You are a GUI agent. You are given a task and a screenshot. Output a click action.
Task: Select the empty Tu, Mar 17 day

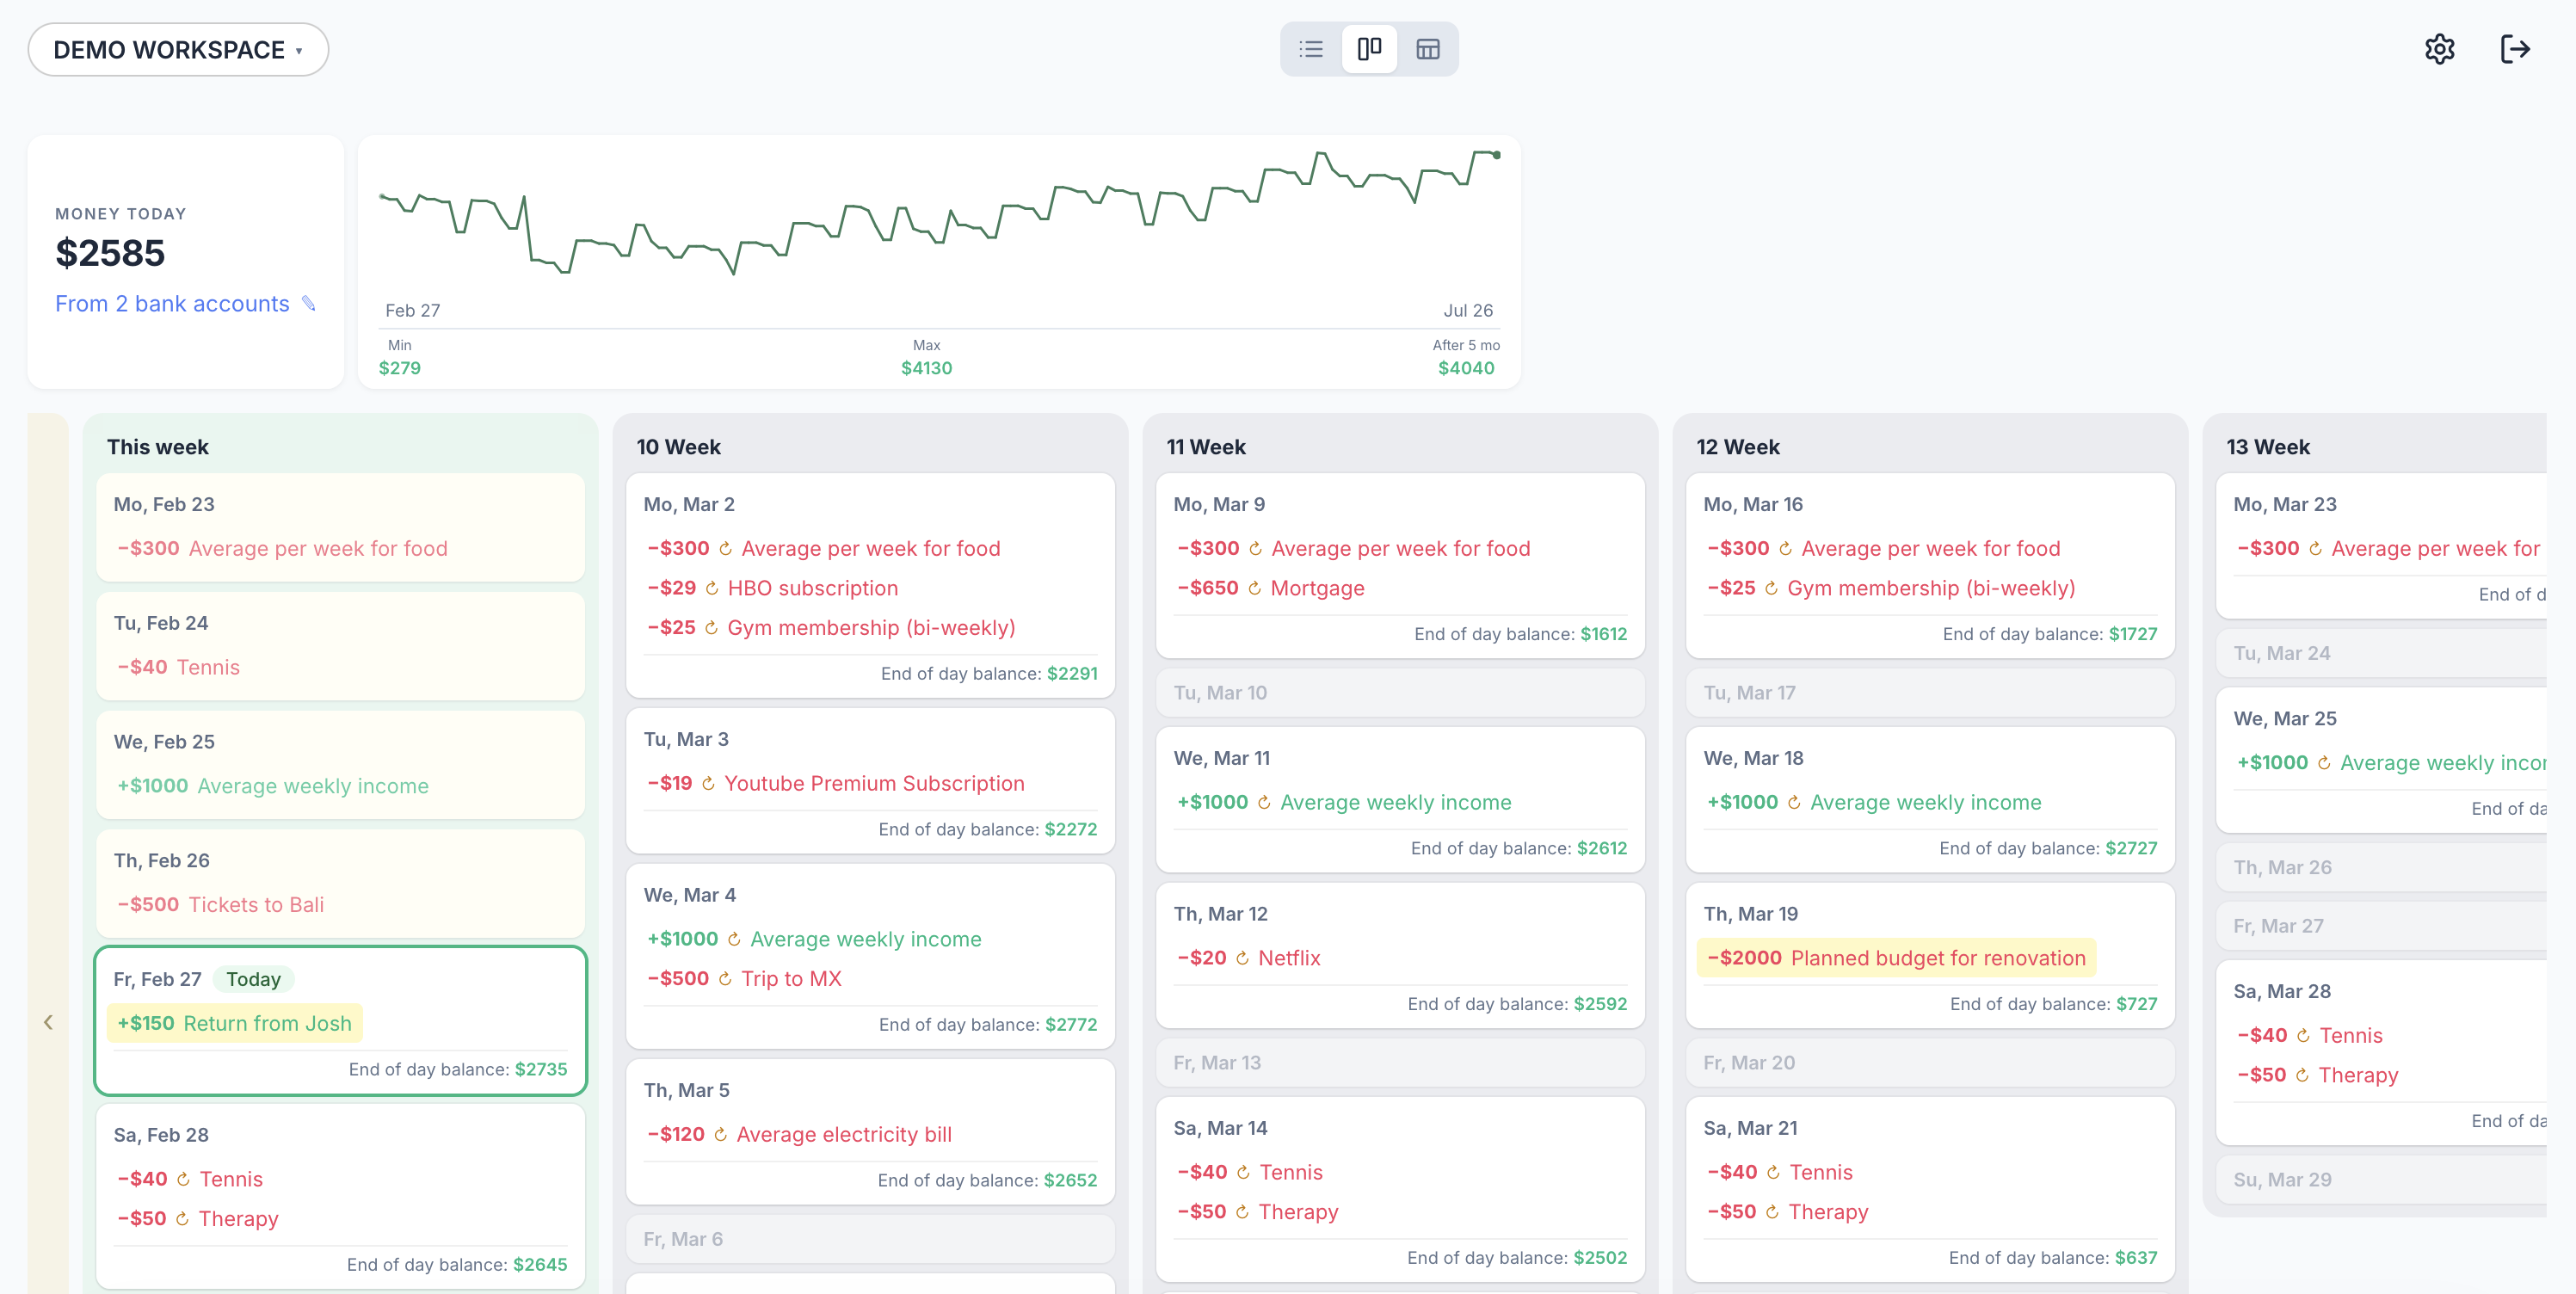click(1930, 693)
